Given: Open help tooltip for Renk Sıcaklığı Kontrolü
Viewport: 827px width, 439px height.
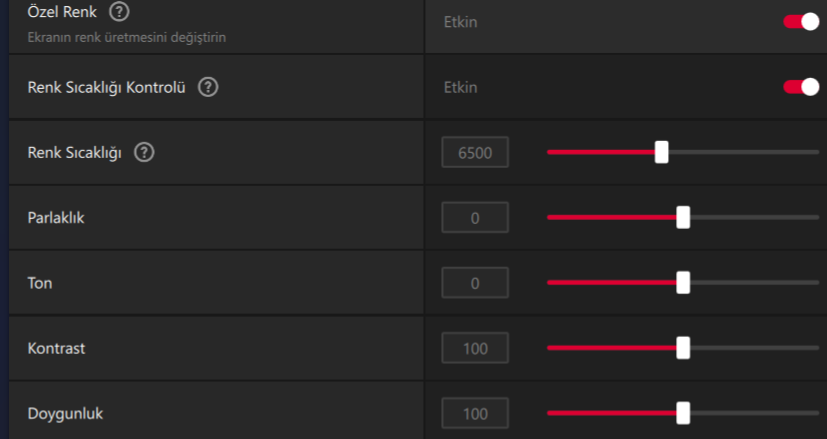Looking at the screenshot, I should tap(207, 87).
